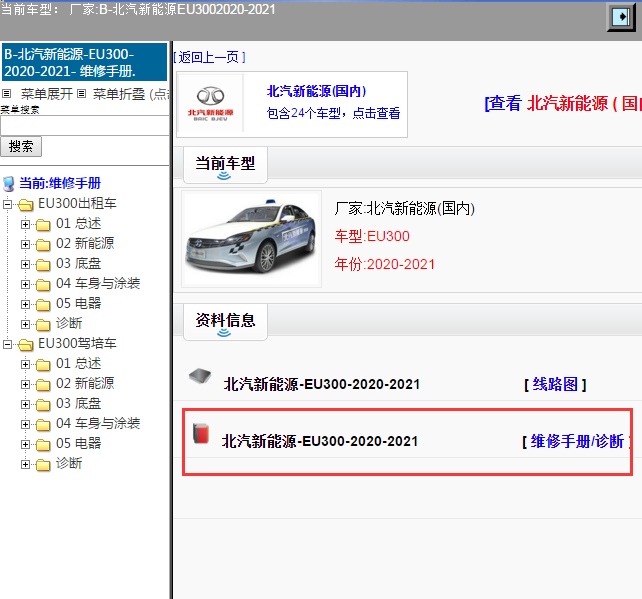The width and height of the screenshot is (642, 599).
Task: Select 当前:维修手册 tree root
Action: (x=60, y=183)
